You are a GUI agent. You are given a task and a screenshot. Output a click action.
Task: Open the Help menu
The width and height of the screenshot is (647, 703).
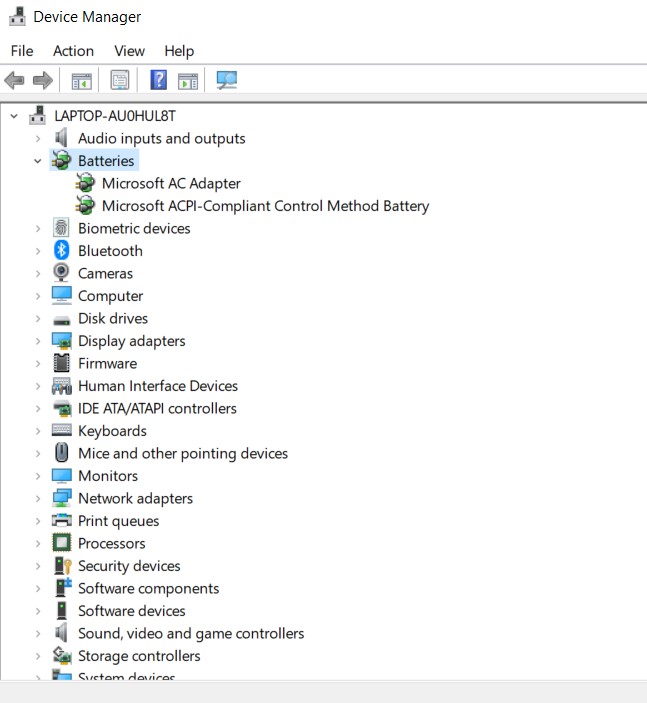179,51
